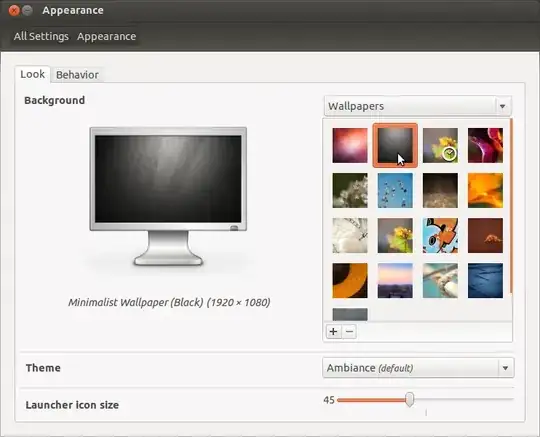Click the Appearance breadcrumb button
Screen dimensions: 540x437
(x=106, y=36)
